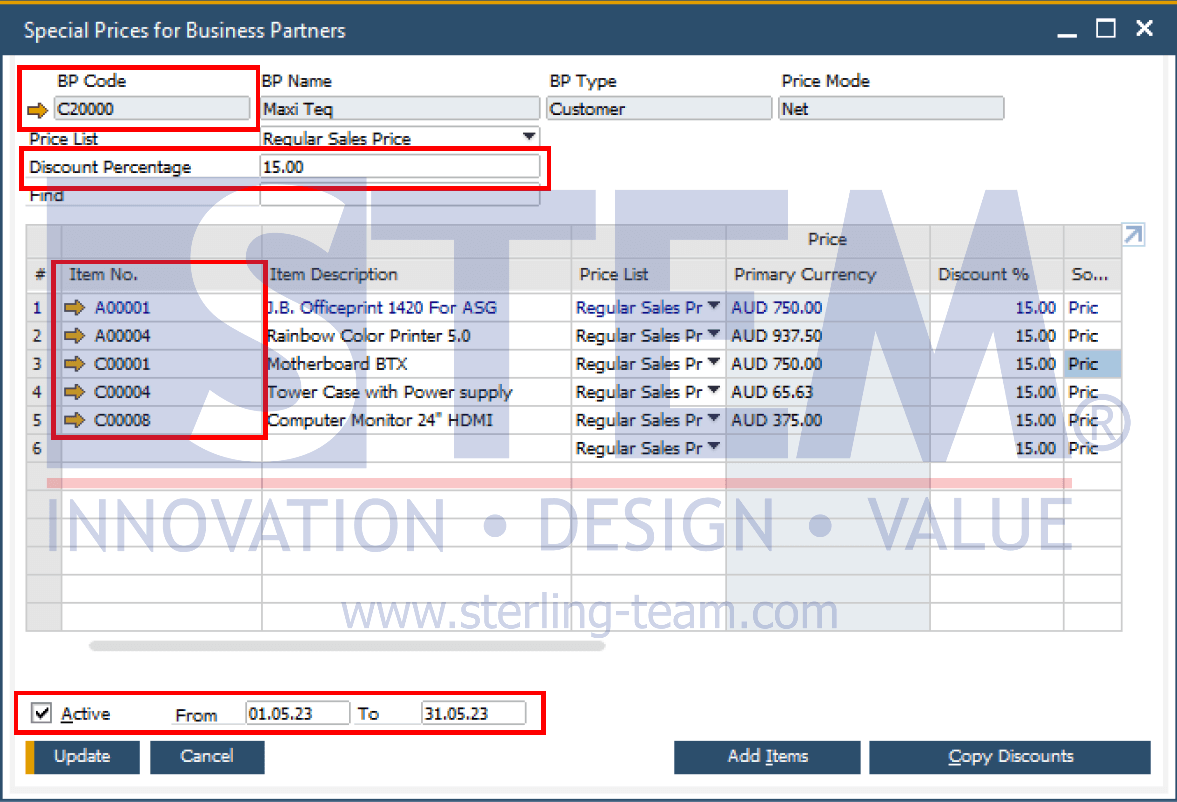Open the link arrow for item A00001
Screen dimensions: 1177x802
[x=74, y=307]
